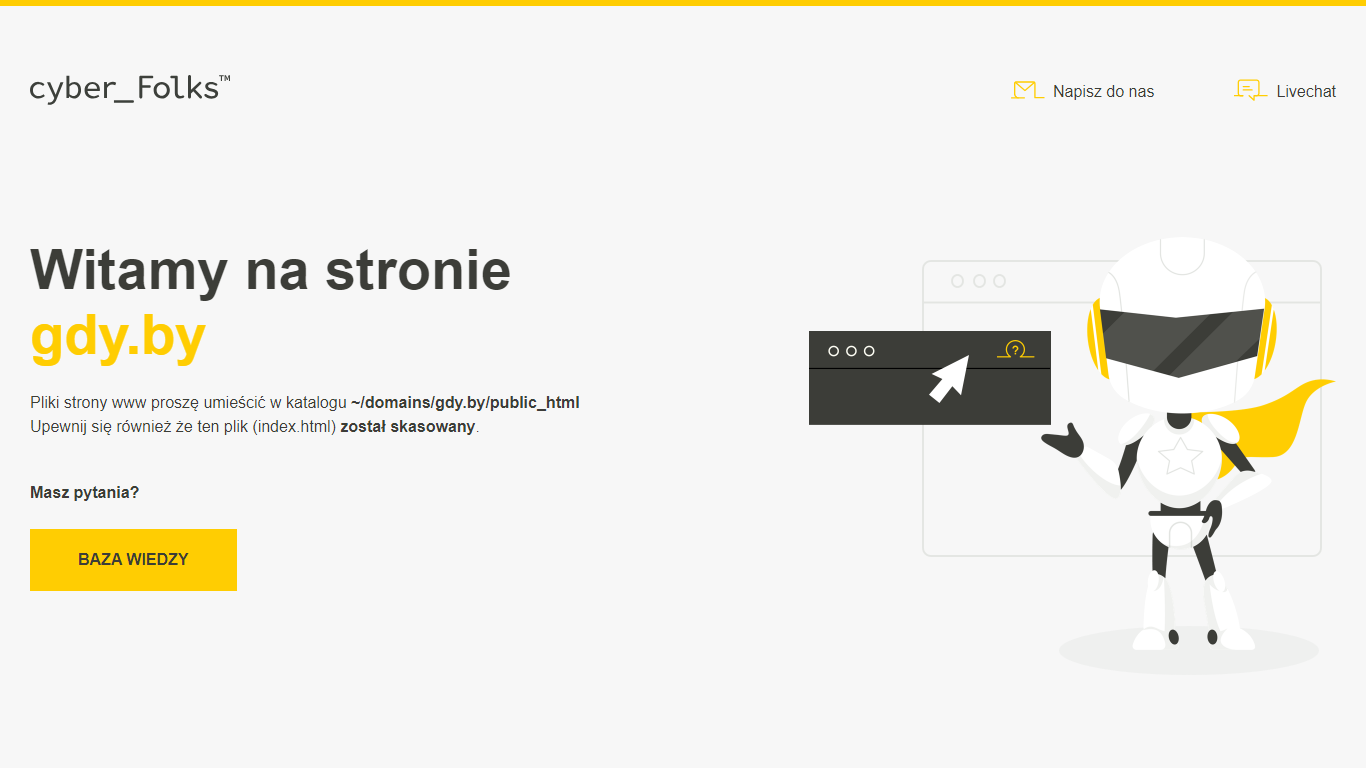
Task: Click the question mark icon in dark window illustration
Action: click(x=1015, y=349)
